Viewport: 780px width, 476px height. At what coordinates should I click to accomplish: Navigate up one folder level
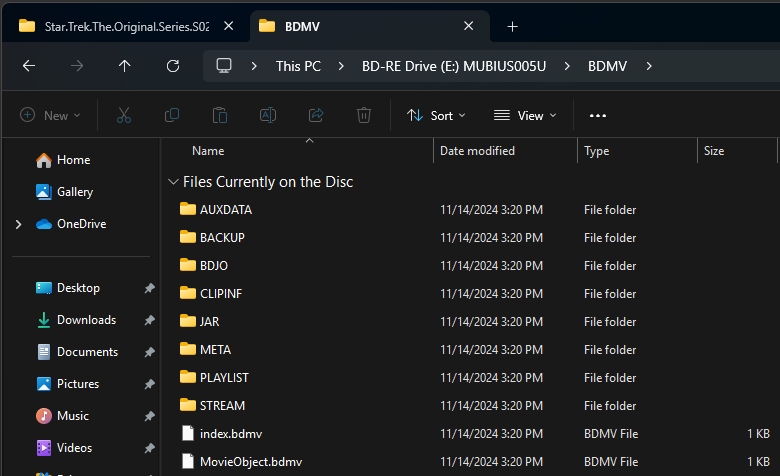coord(124,66)
